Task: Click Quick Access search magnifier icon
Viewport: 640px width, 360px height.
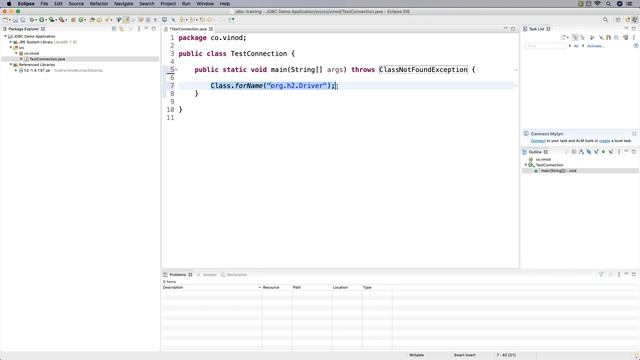Action: click(605, 20)
